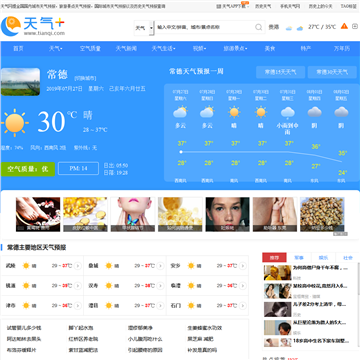This screenshot has width=360, height=360.
Task: Click the green 空气质量：优 button
Action: point(28,169)
